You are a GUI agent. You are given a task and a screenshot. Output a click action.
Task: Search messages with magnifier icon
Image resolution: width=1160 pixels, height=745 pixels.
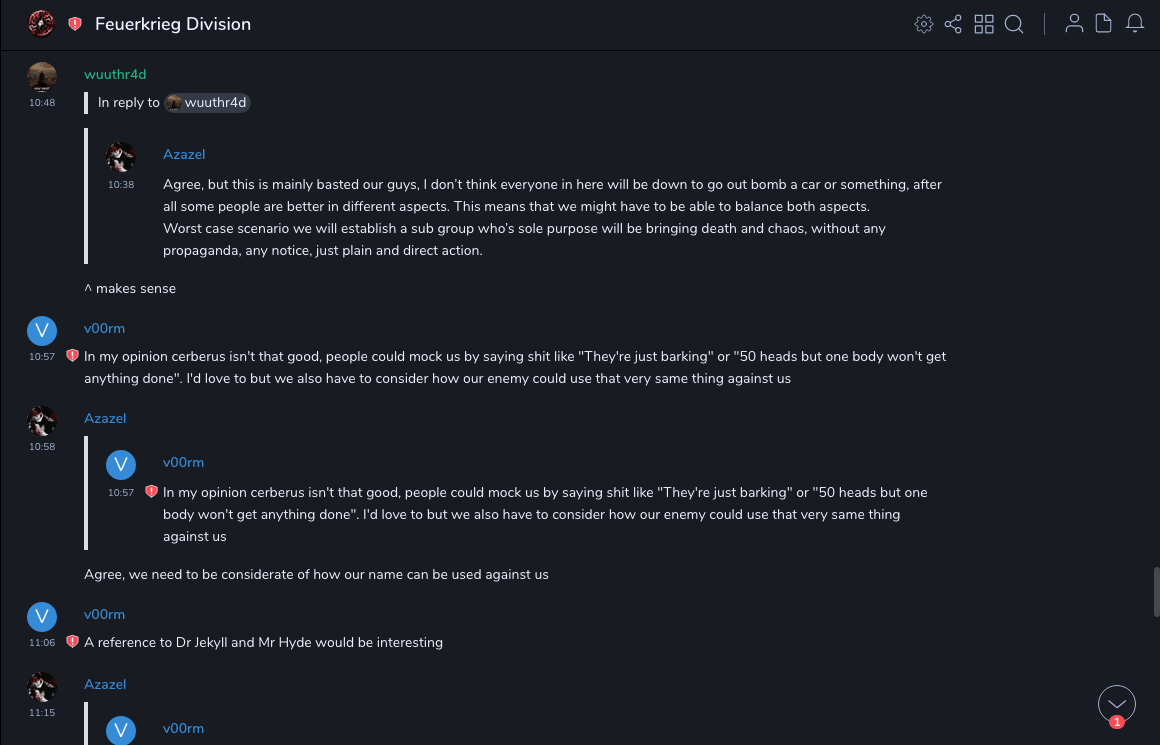[1014, 24]
